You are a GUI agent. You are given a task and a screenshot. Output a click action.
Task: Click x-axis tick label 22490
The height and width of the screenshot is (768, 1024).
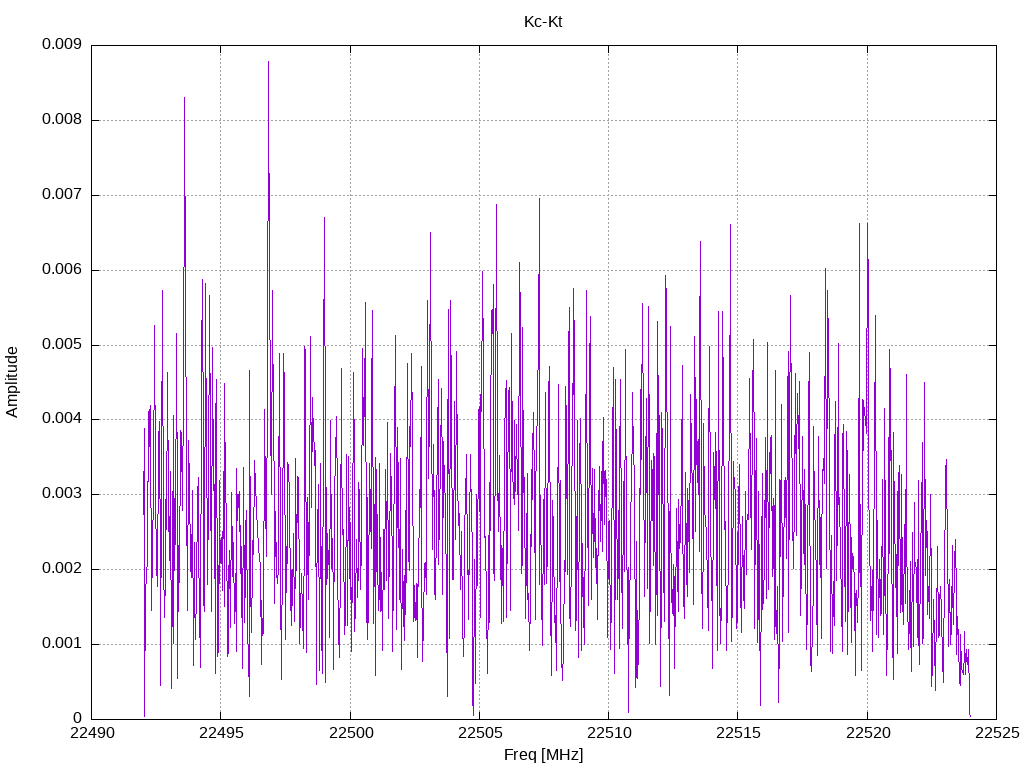click(x=92, y=733)
